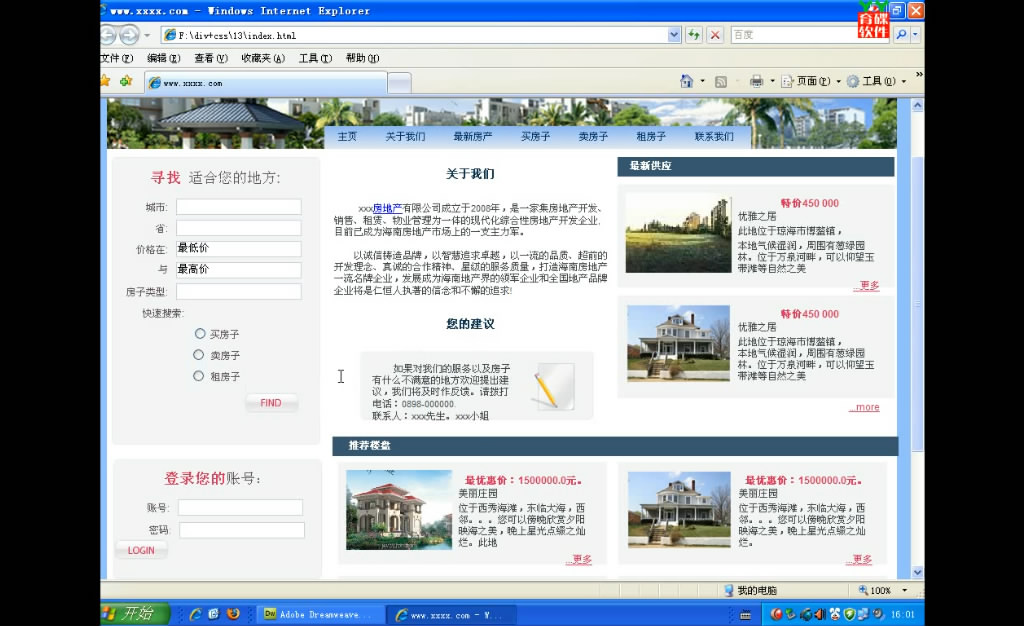Open the recent pages dropdown beside Forward
Screen dimensions: 1024x626
pyautogui.click(x=147, y=35)
